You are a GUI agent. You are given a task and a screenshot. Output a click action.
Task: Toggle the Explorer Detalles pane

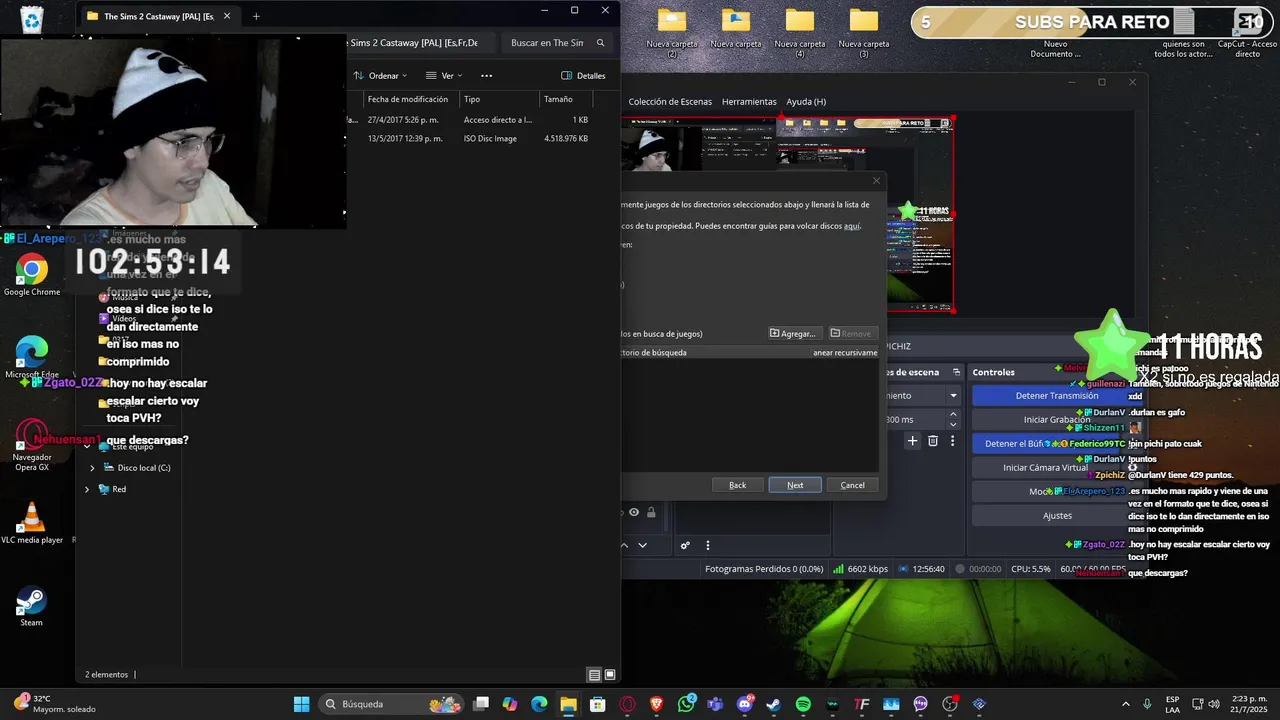[x=583, y=76]
